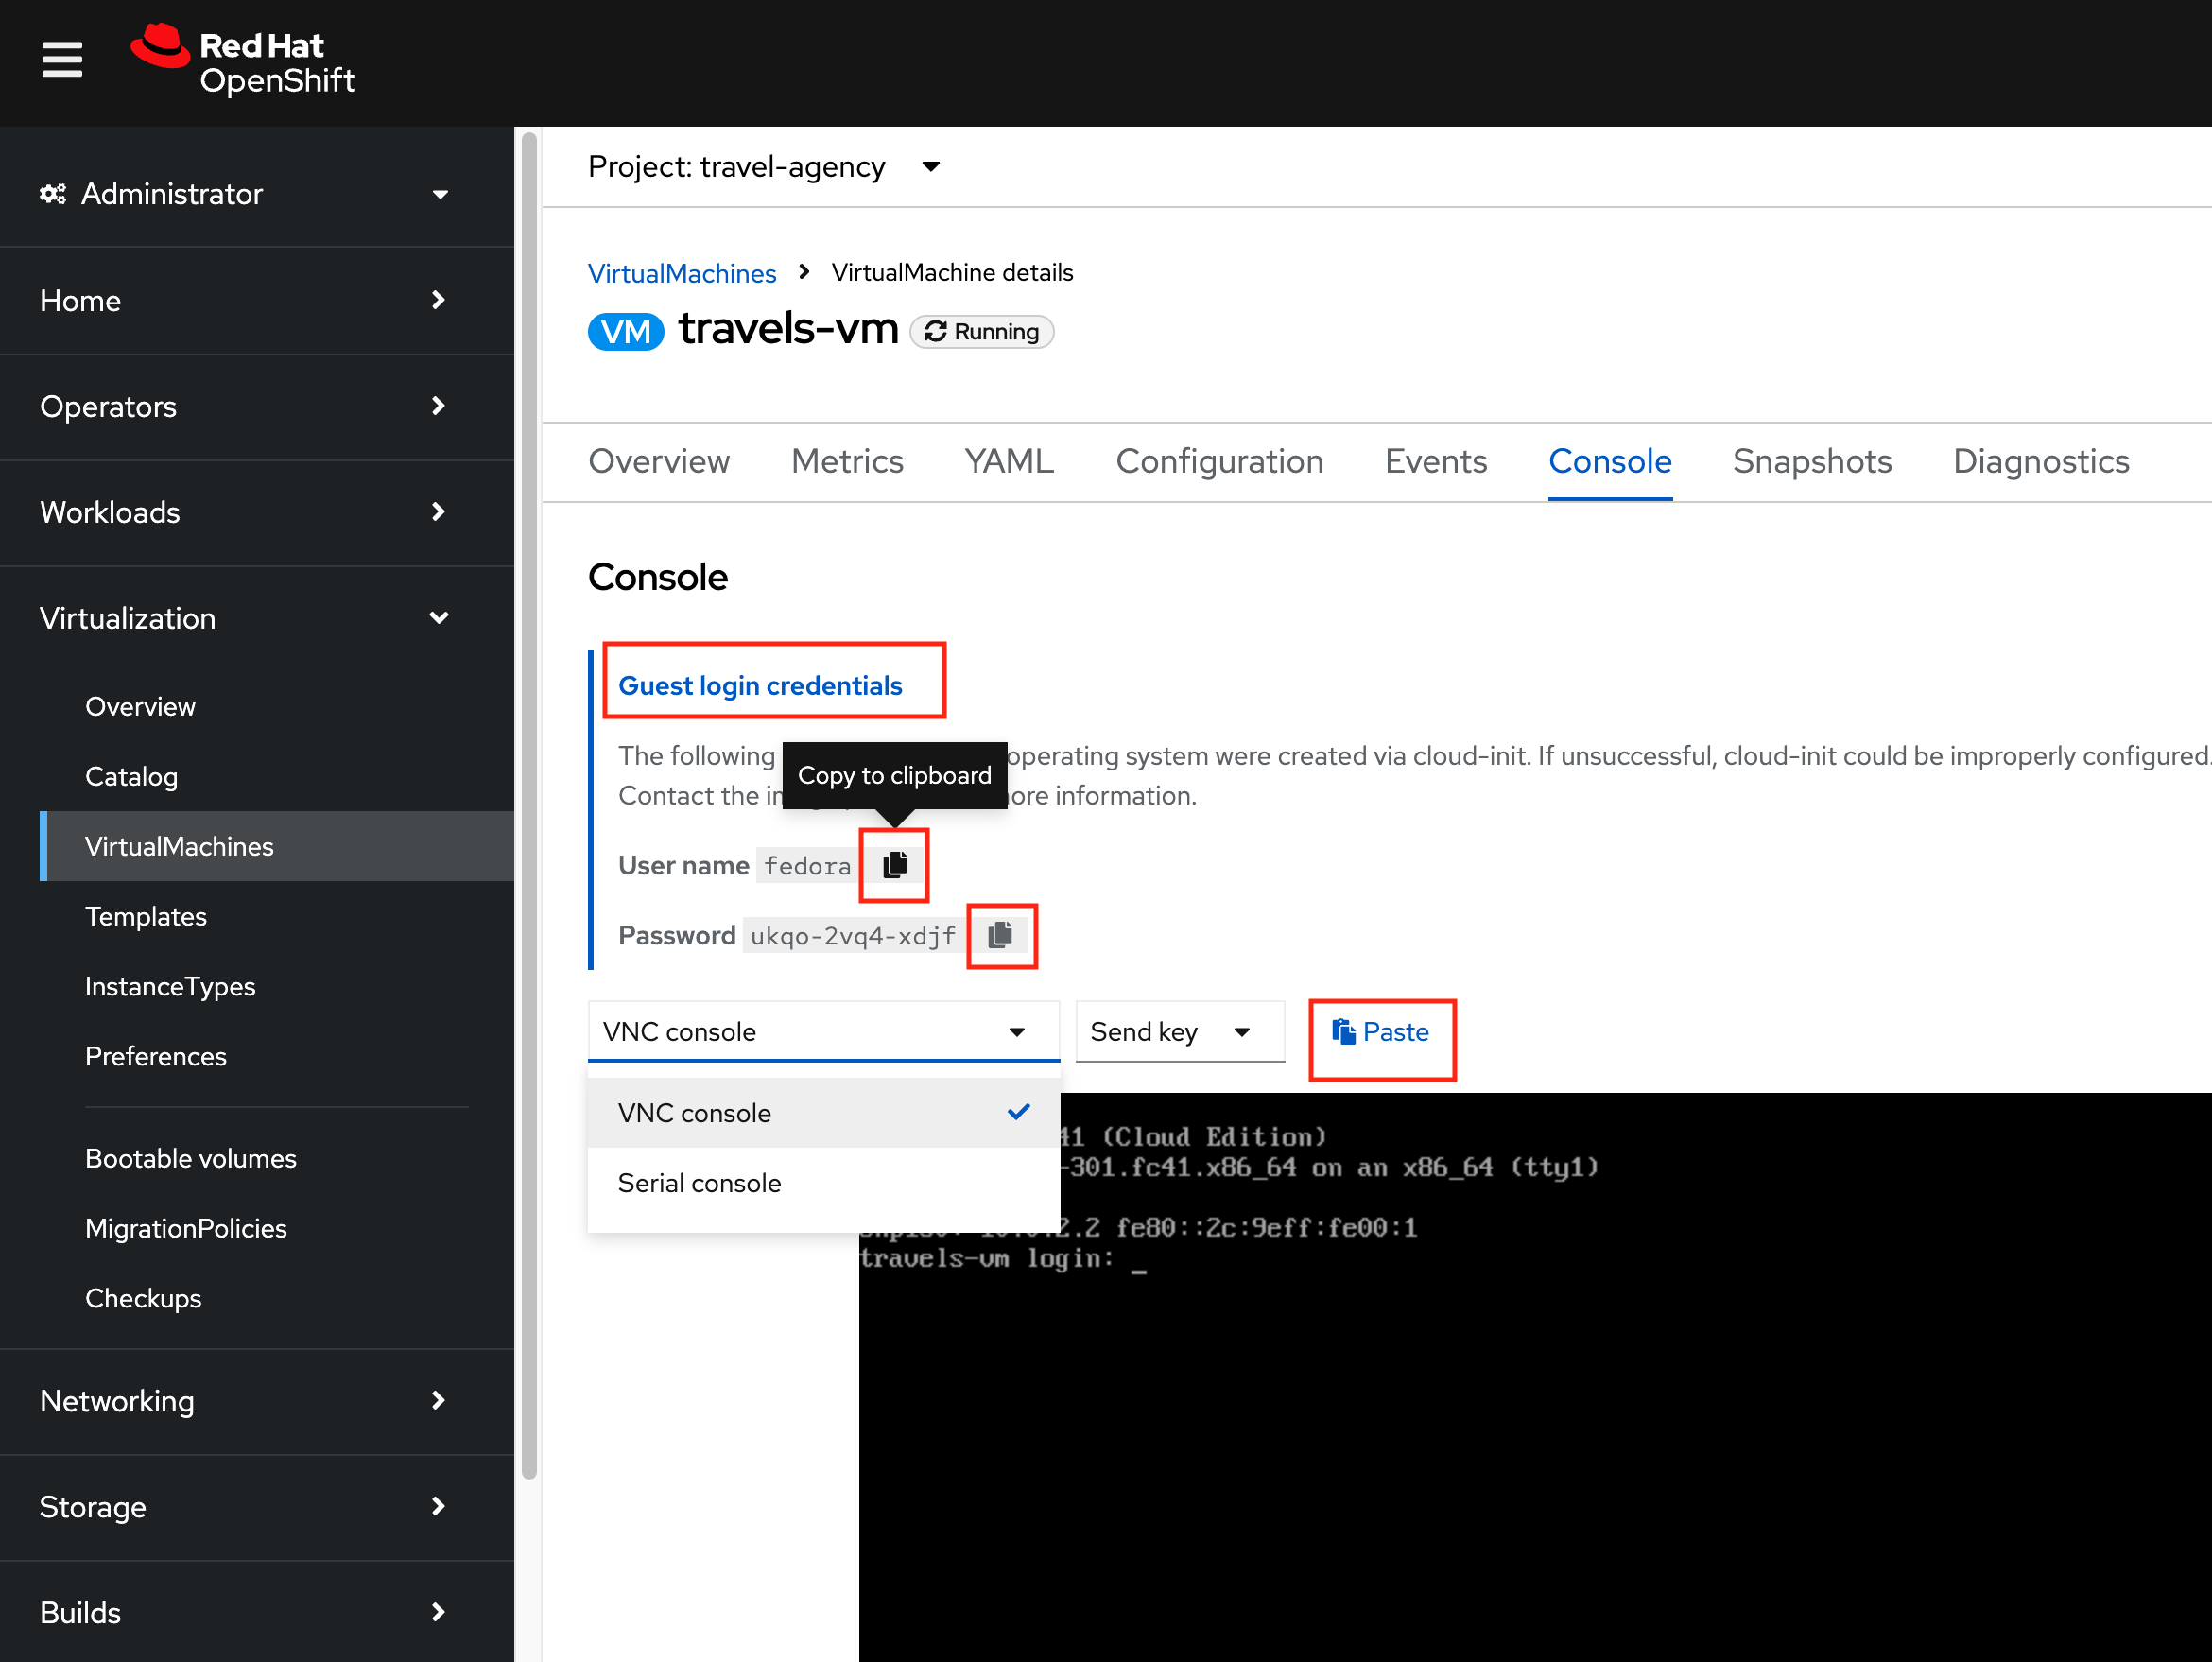Close the VNC console type dropdown
The image size is (2212, 1662).
tap(823, 1031)
